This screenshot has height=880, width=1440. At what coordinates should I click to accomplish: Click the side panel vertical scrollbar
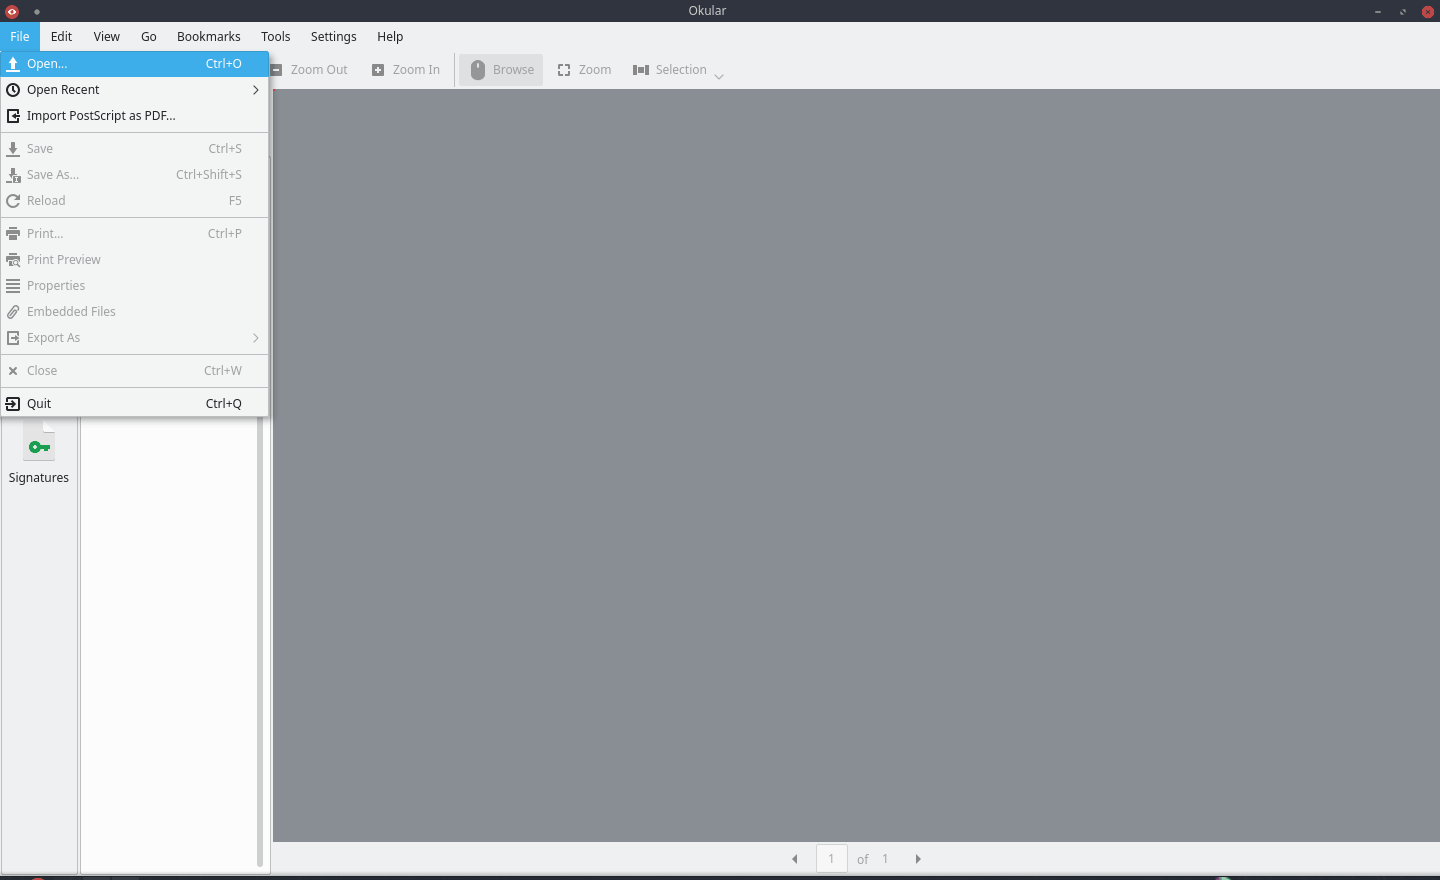point(260,640)
